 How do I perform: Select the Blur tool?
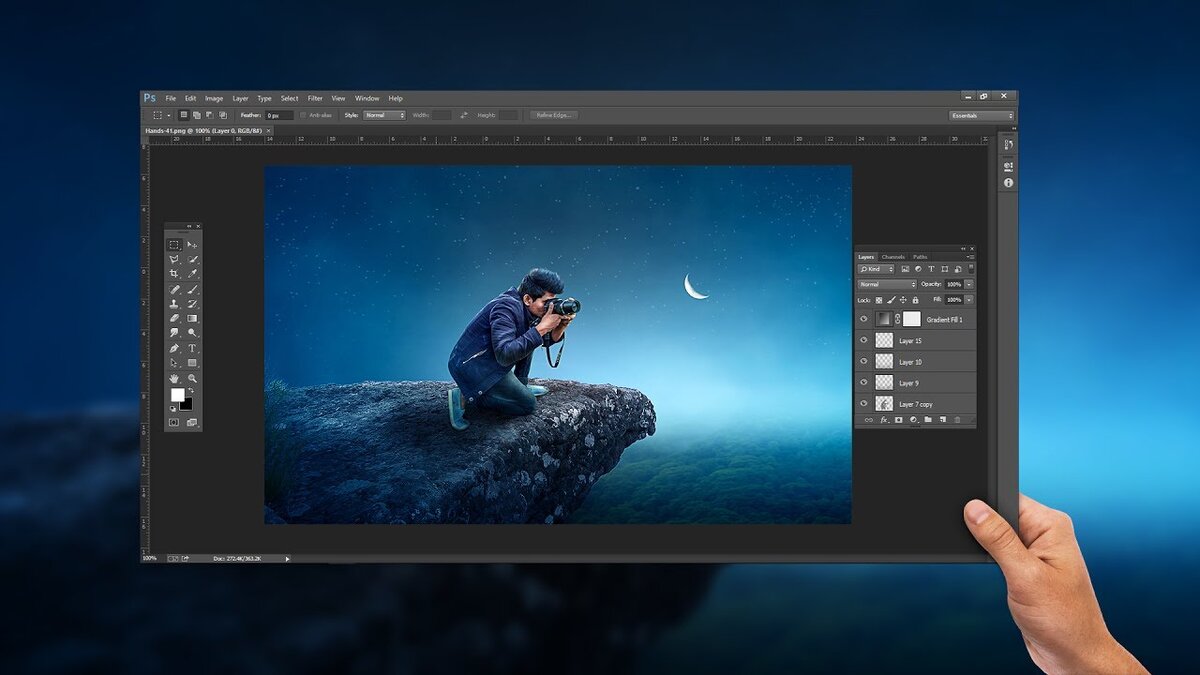174,332
